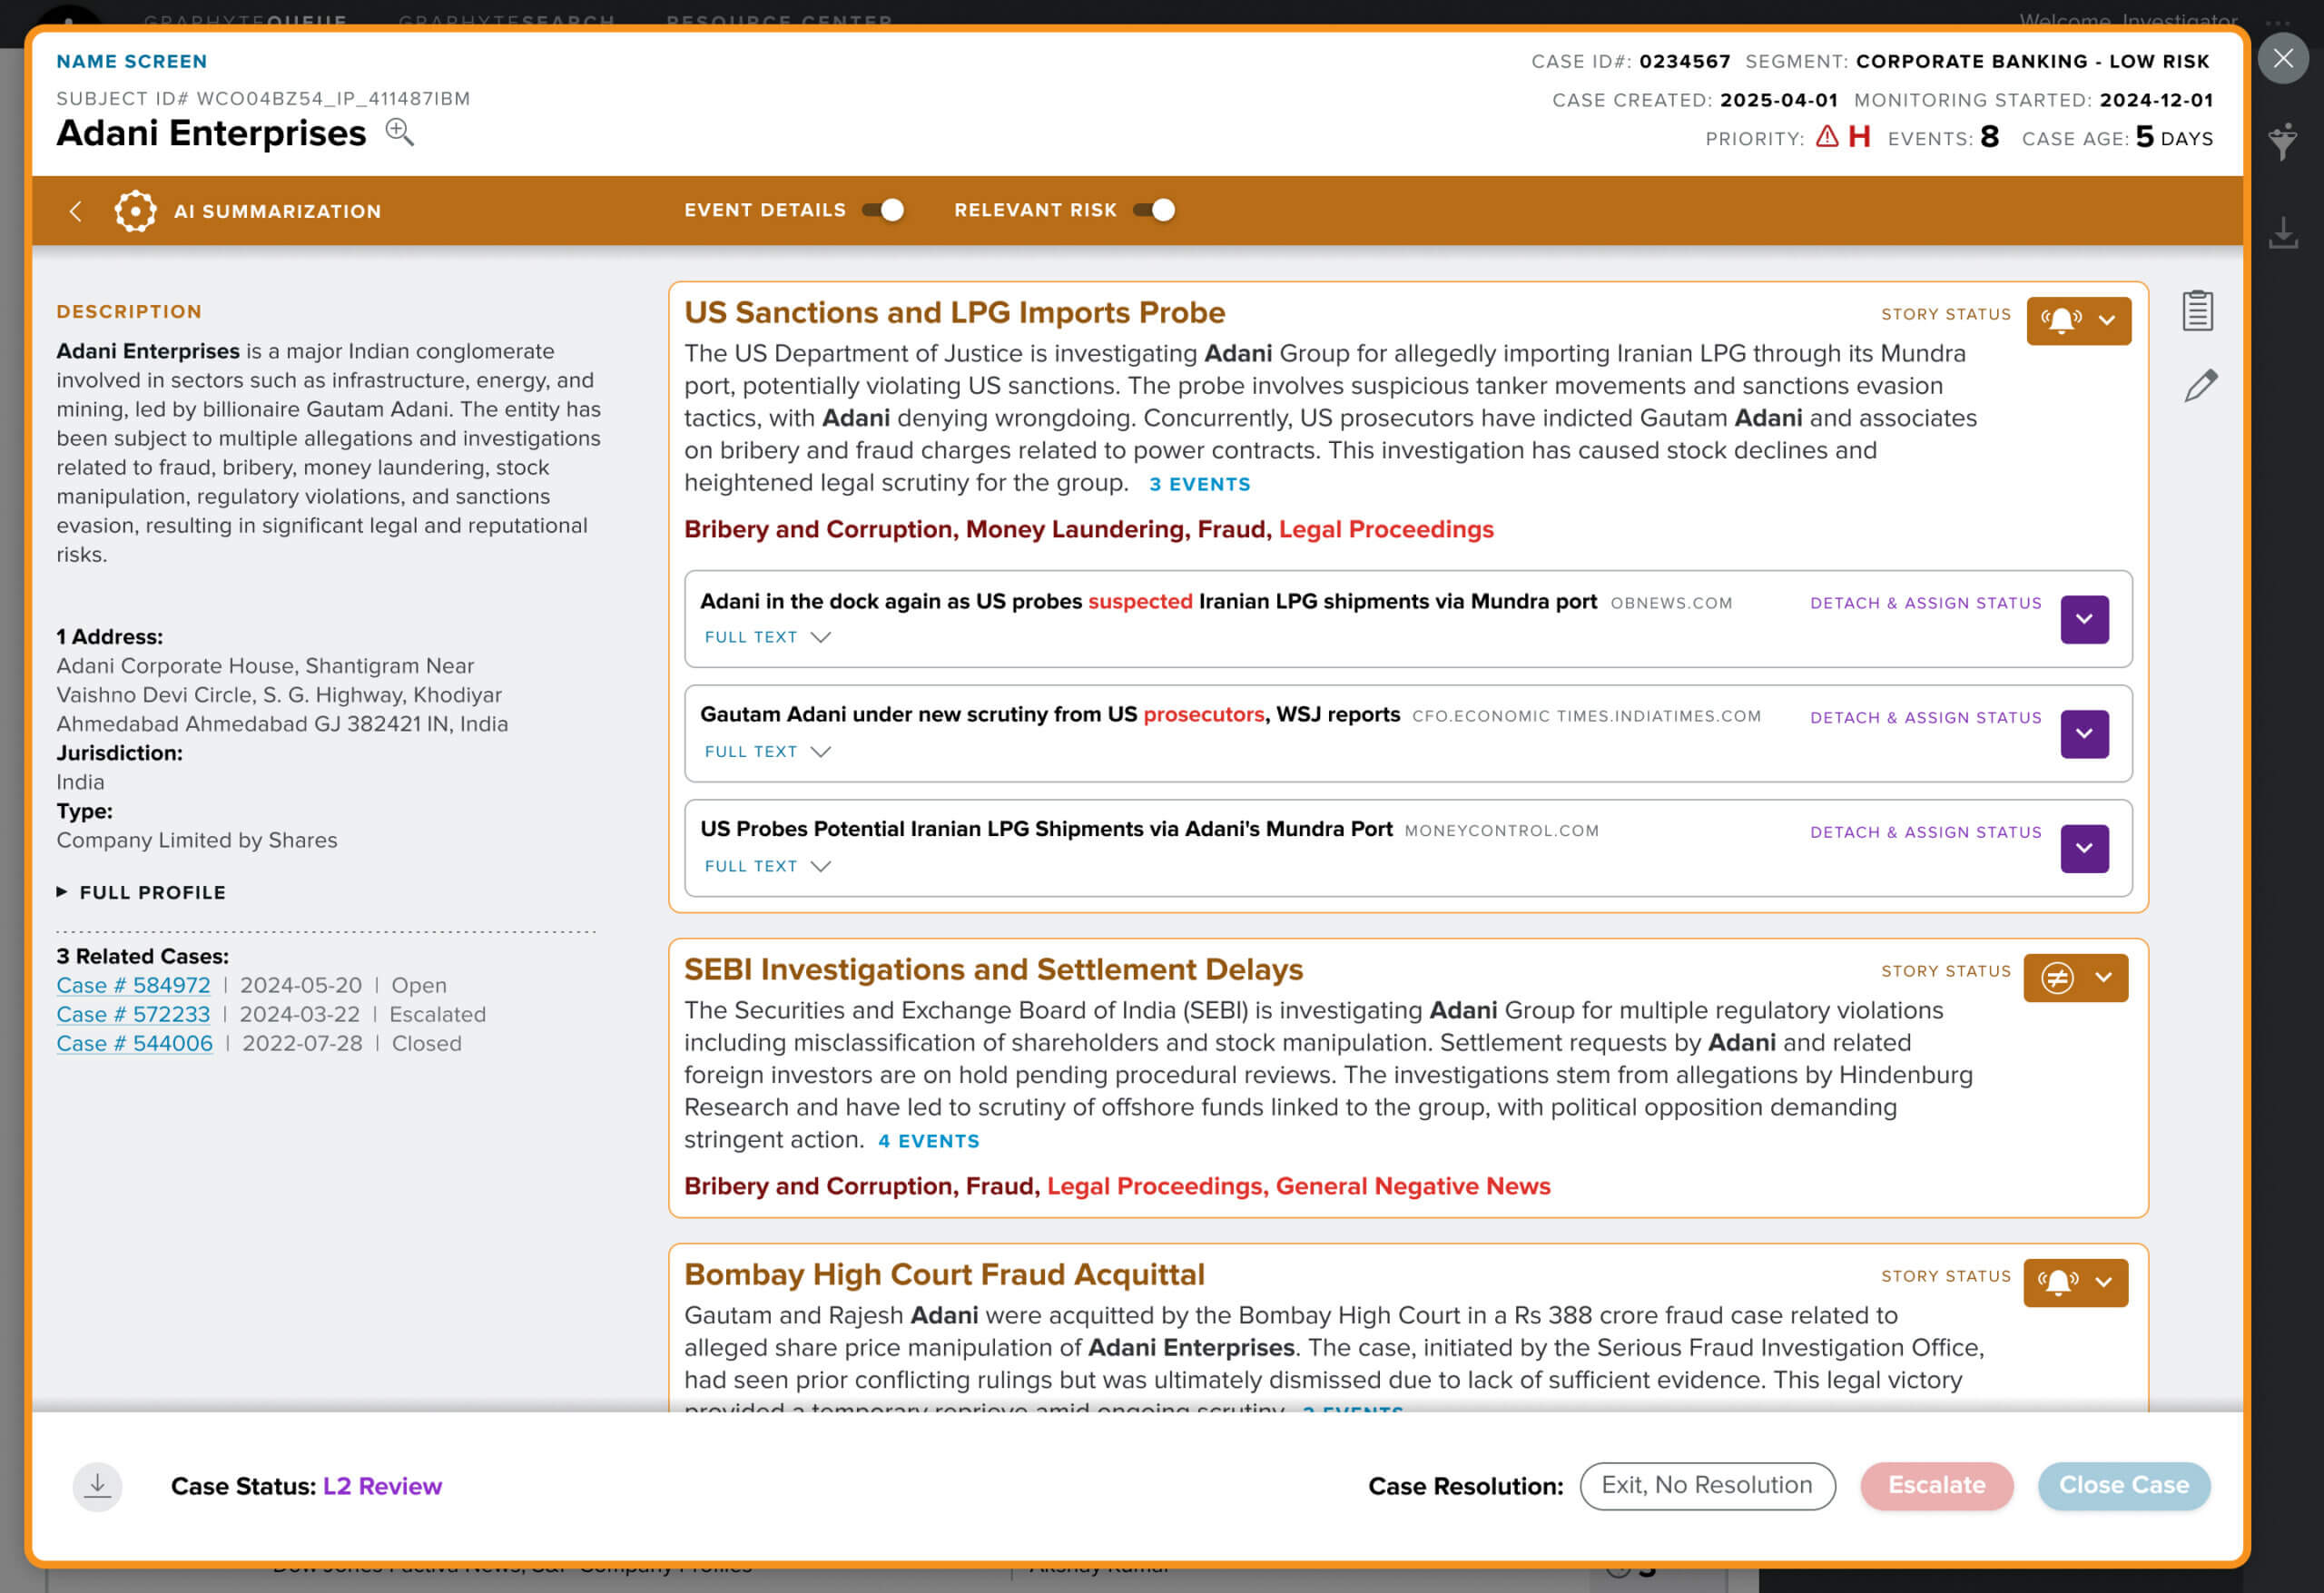Viewport: 2324px width, 1593px height.
Task: Toggle the Relevant Risk switch
Action: click(1154, 210)
